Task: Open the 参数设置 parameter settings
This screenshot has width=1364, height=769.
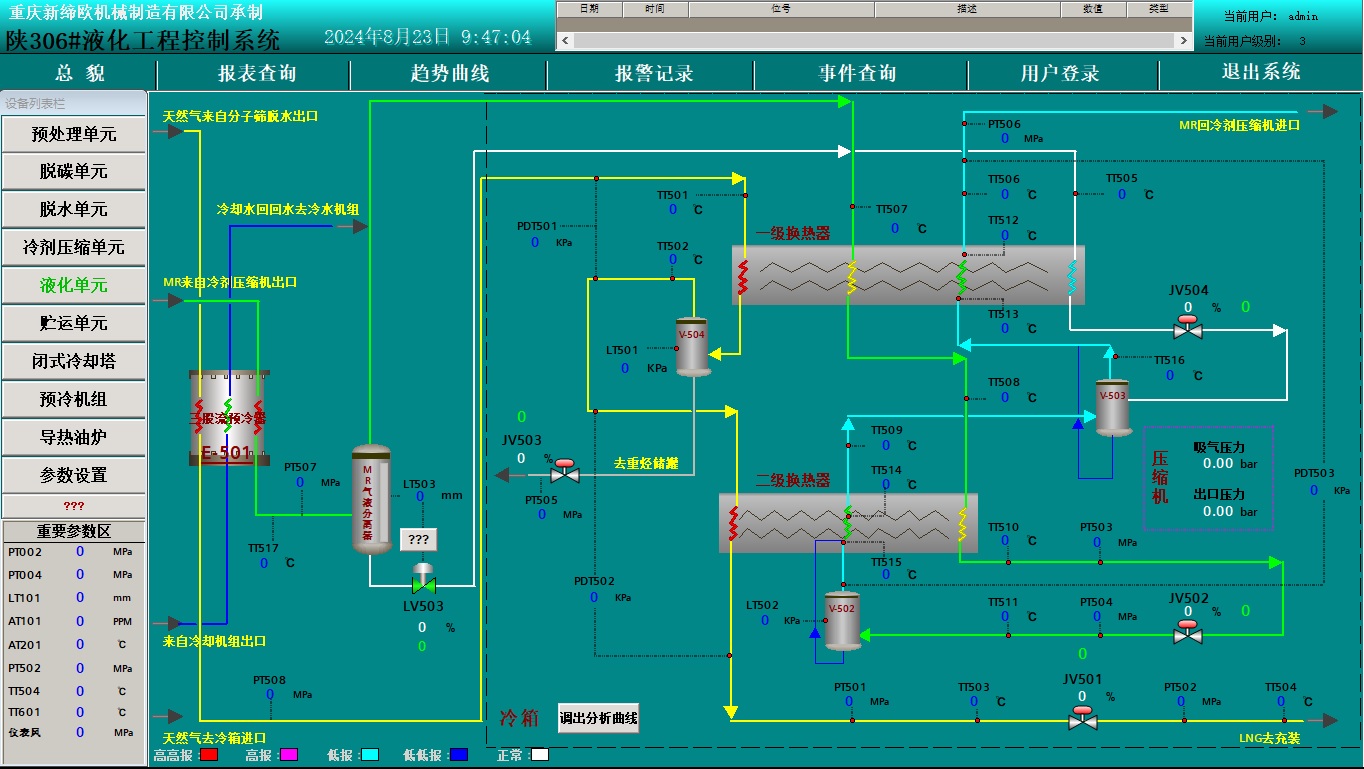Action: click(74, 475)
